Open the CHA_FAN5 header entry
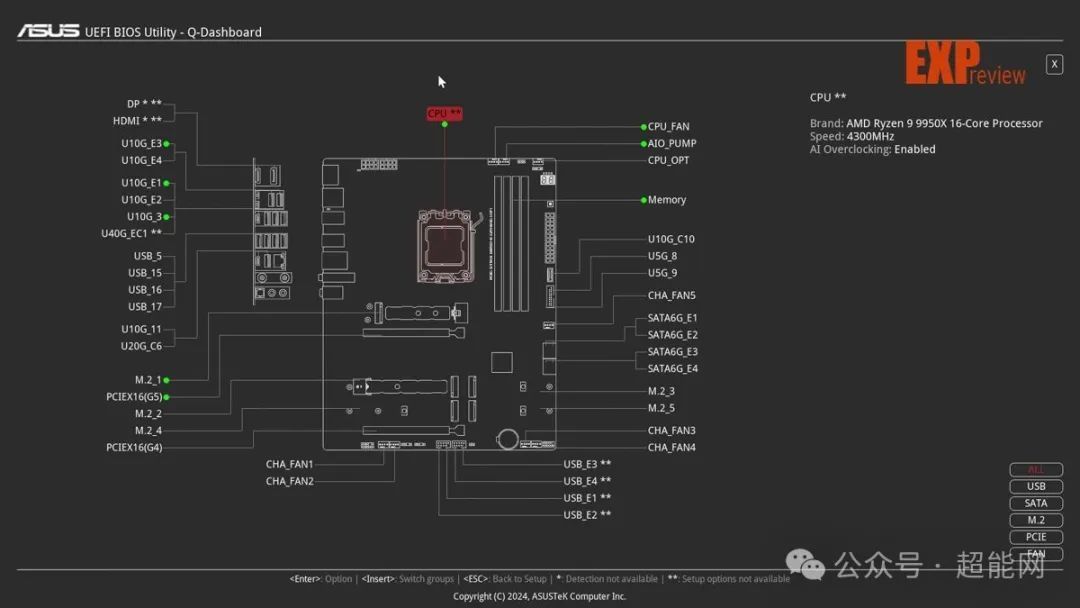The width and height of the screenshot is (1080, 608). (672, 295)
